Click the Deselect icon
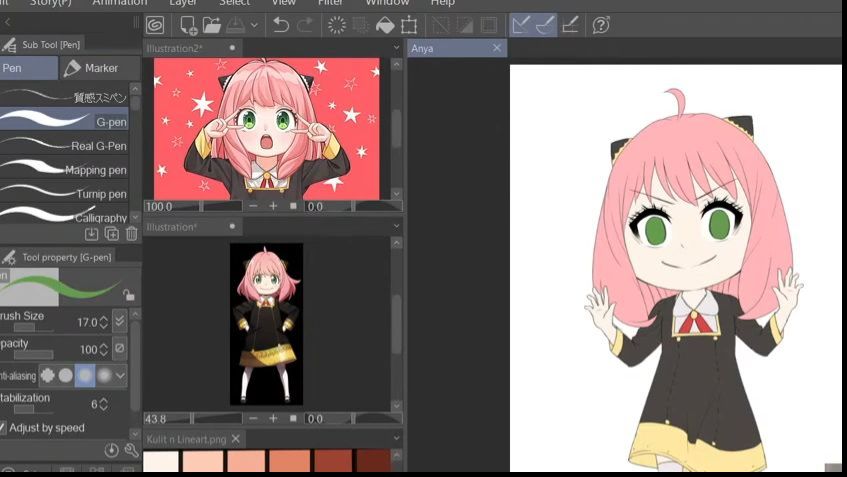This screenshot has width=847, height=477. pyautogui.click(x=440, y=25)
